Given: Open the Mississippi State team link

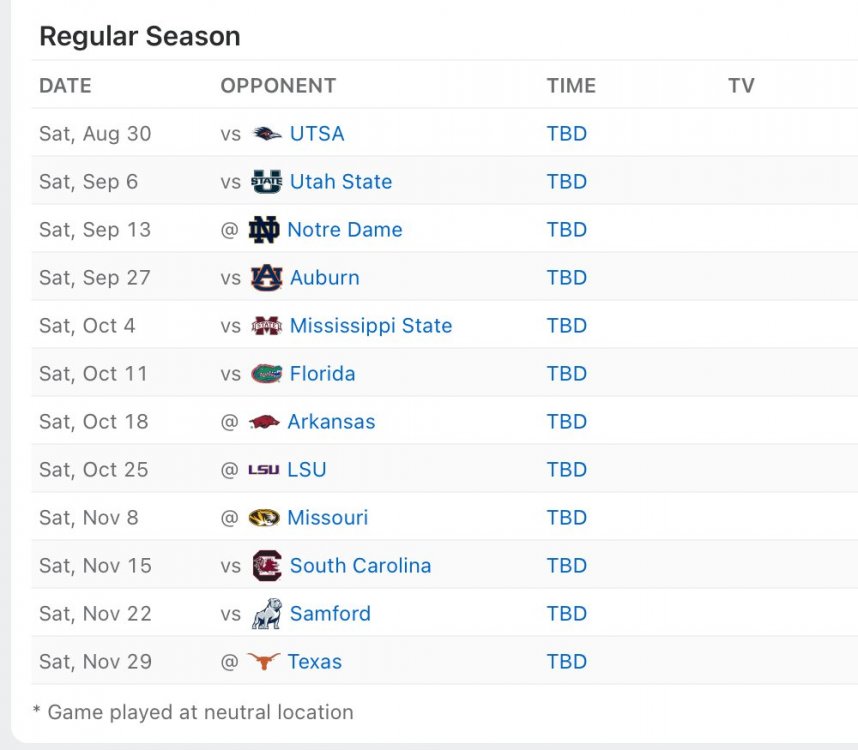Looking at the screenshot, I should (371, 326).
